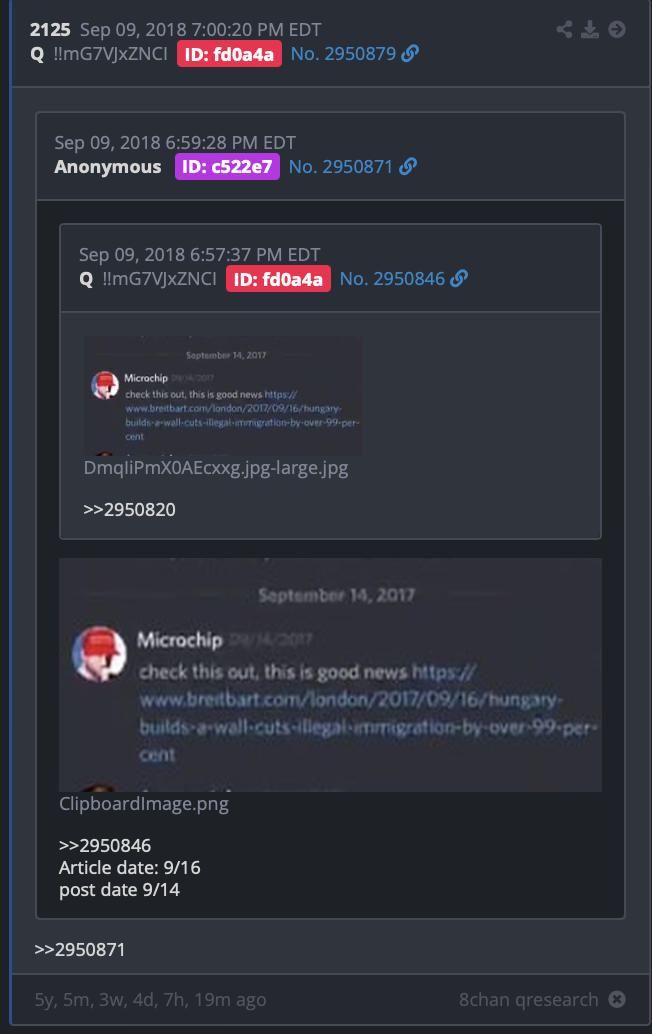This screenshot has height=1034, width=652.
Task: Open post link No. 2950846
Action: (392, 278)
